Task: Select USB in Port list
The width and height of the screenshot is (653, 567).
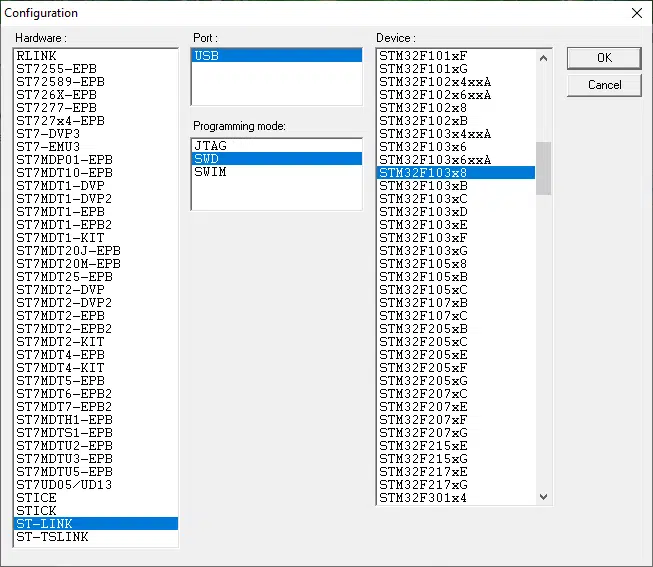Action: click(x=277, y=55)
